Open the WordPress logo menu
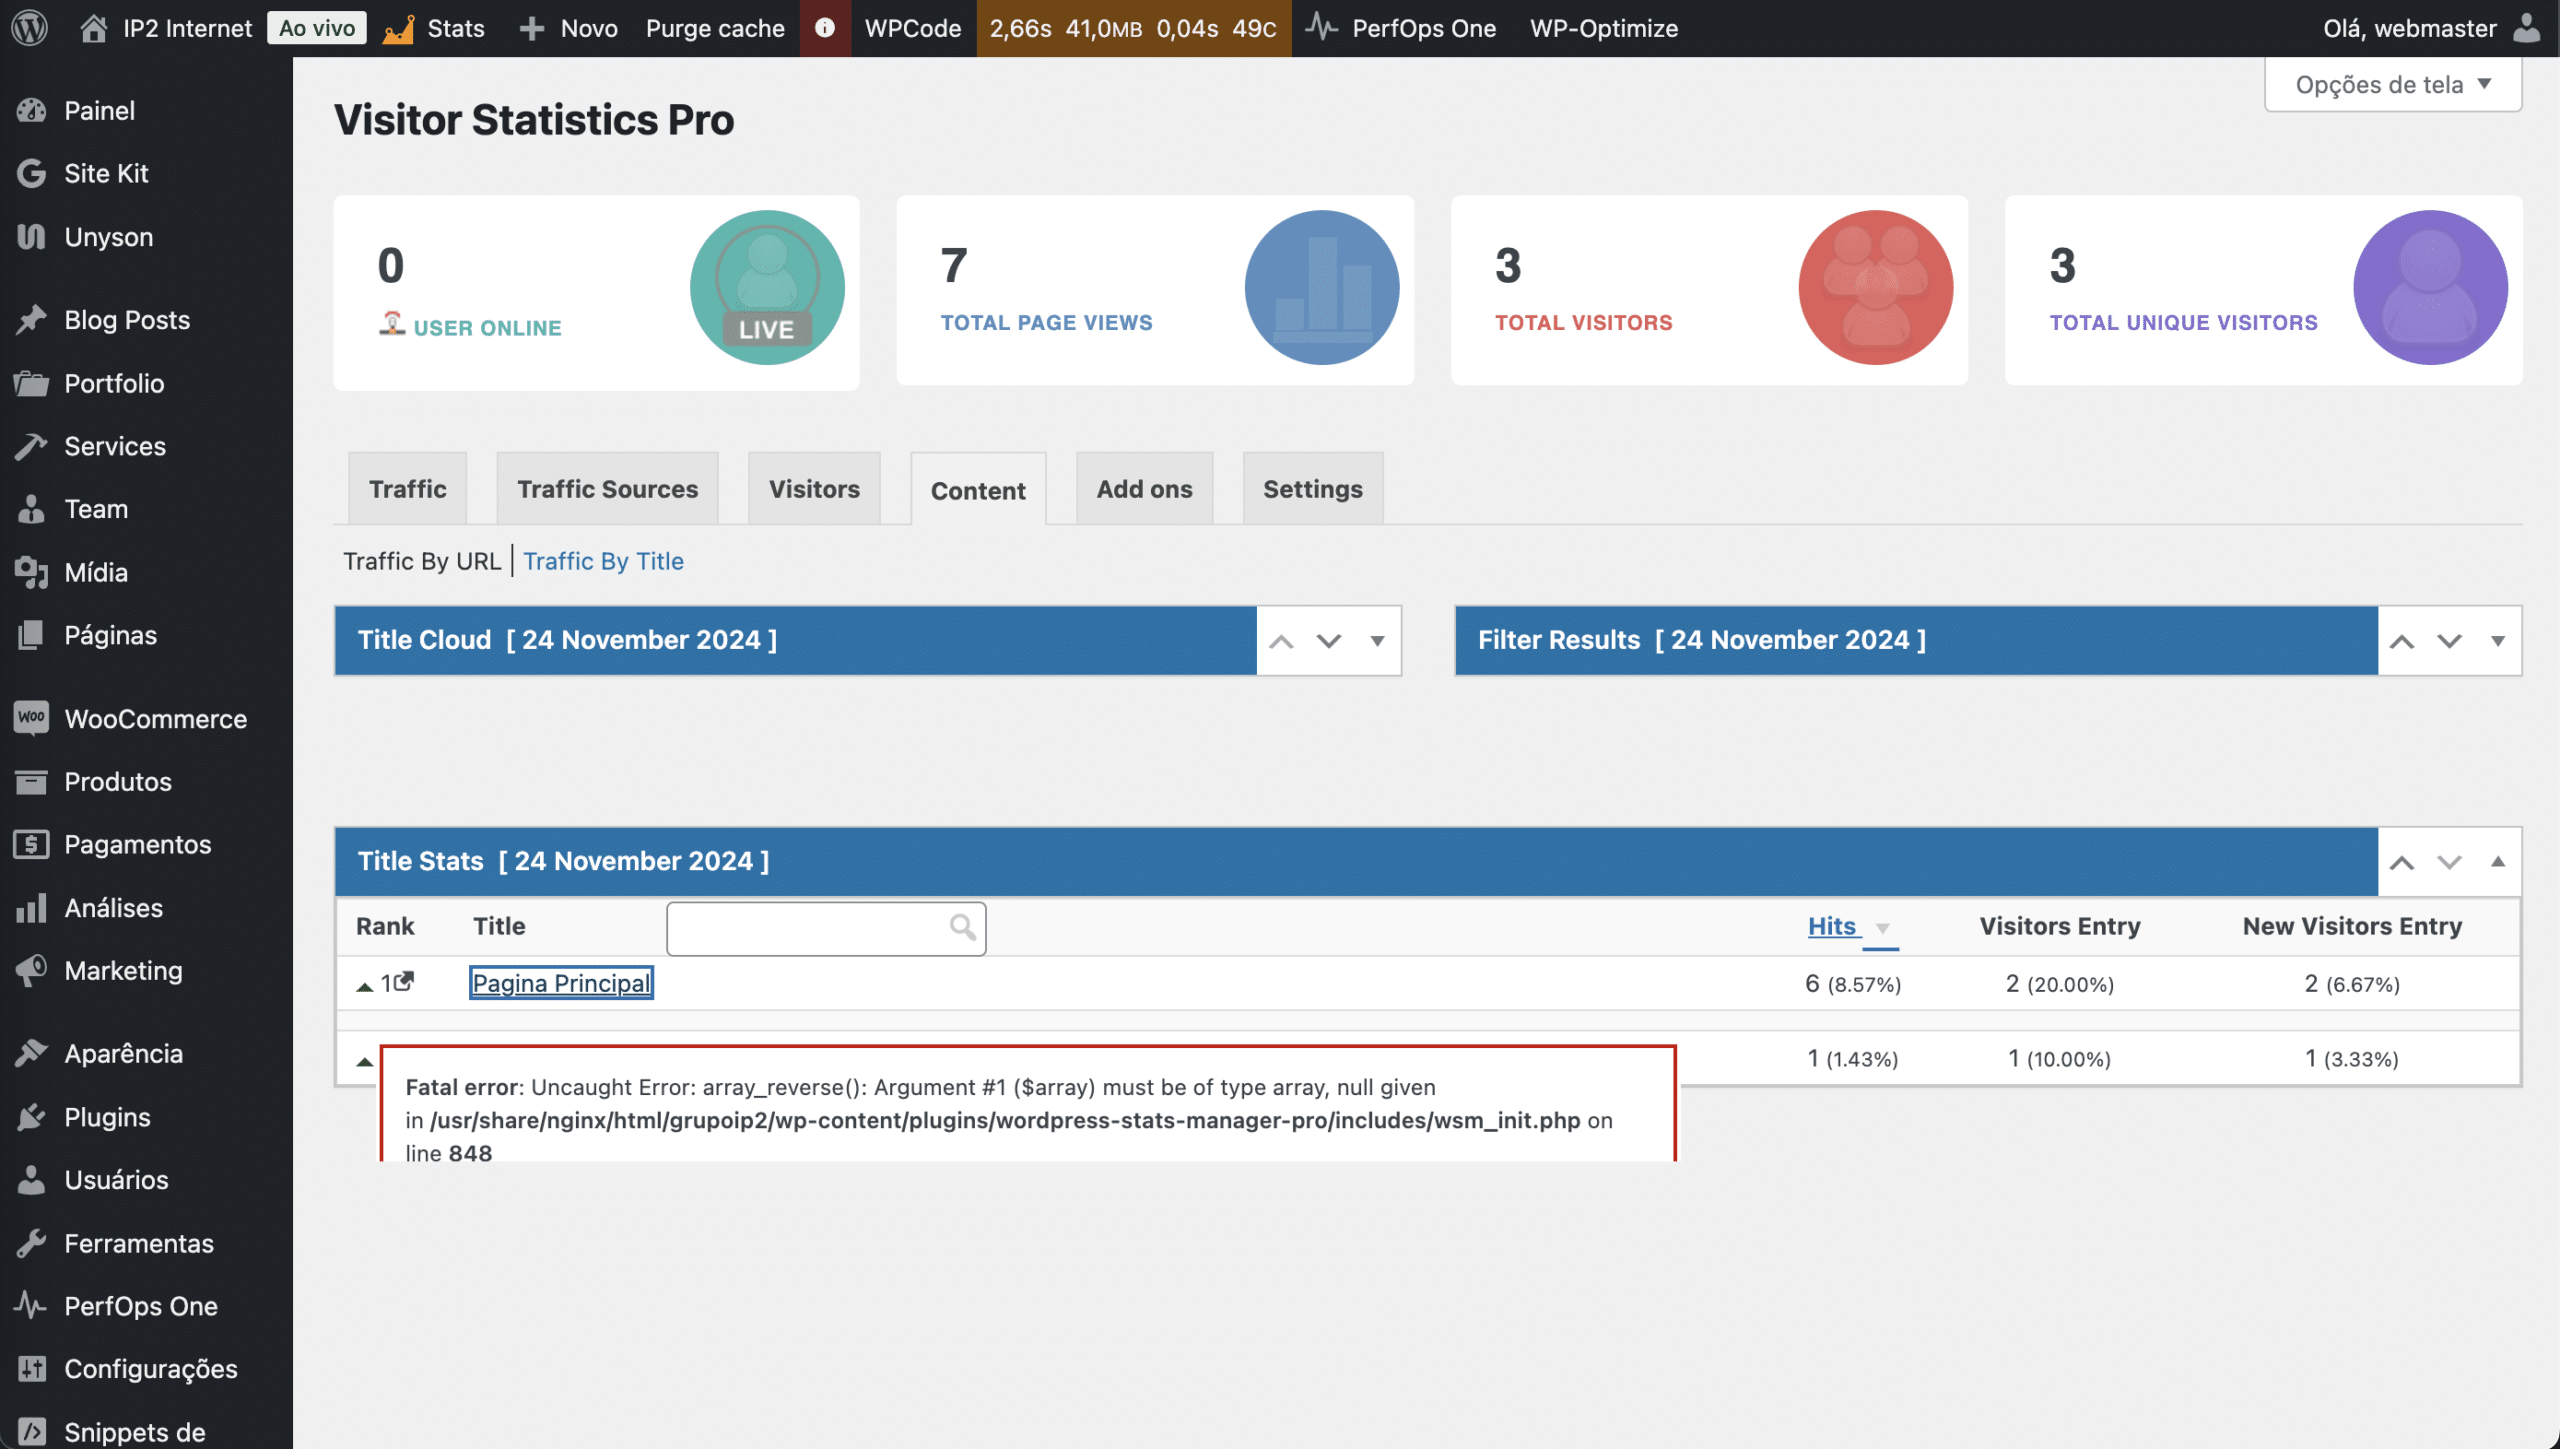 pos(30,28)
